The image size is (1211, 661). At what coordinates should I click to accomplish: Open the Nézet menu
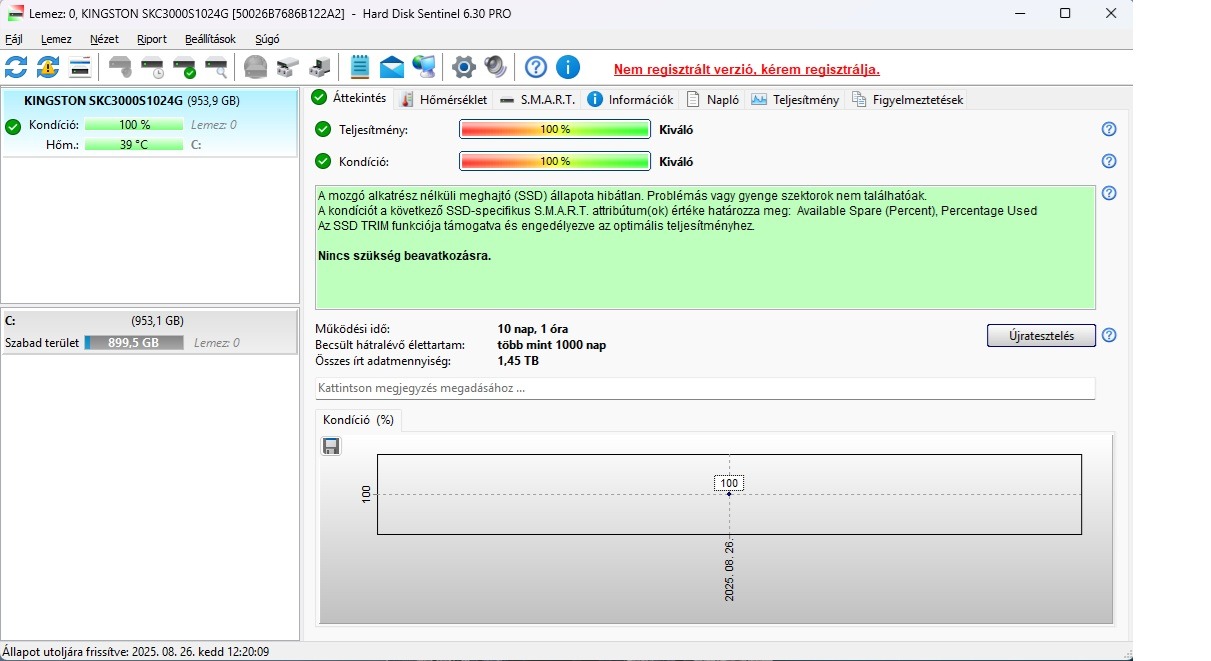[104, 39]
